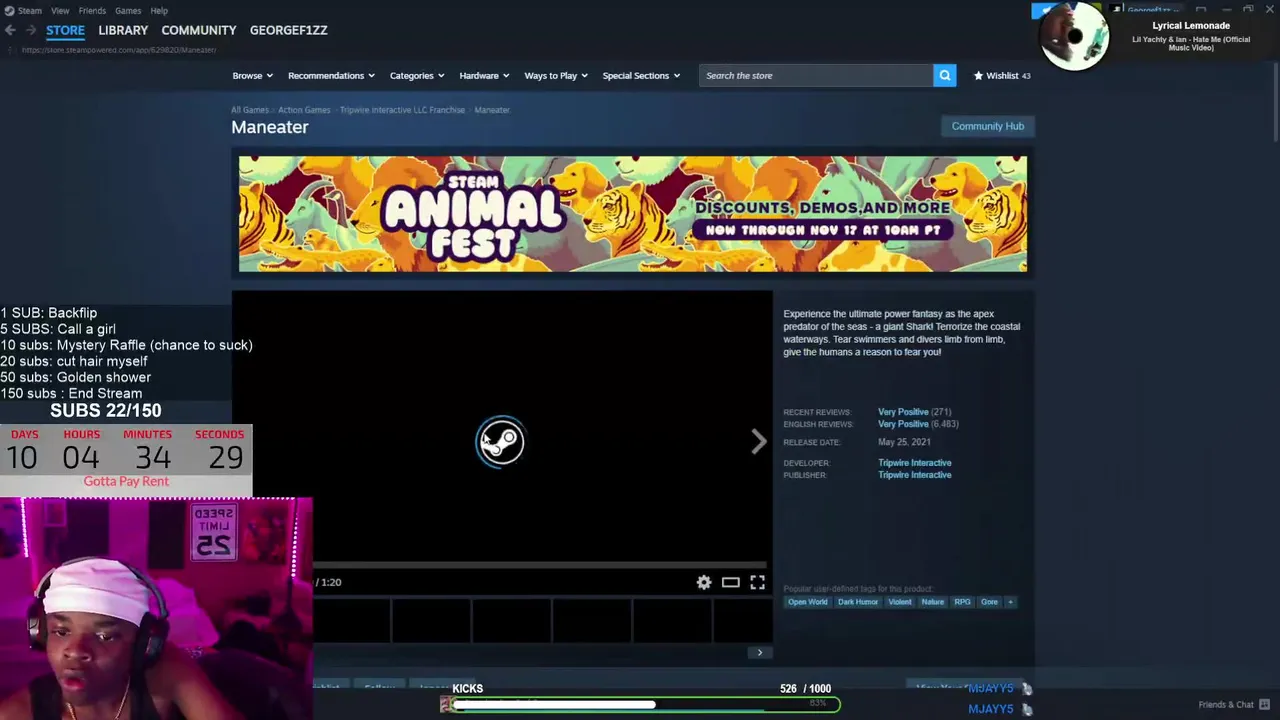Expand the Hardware dropdown
Screen dimensions: 1280x720
[484, 75]
